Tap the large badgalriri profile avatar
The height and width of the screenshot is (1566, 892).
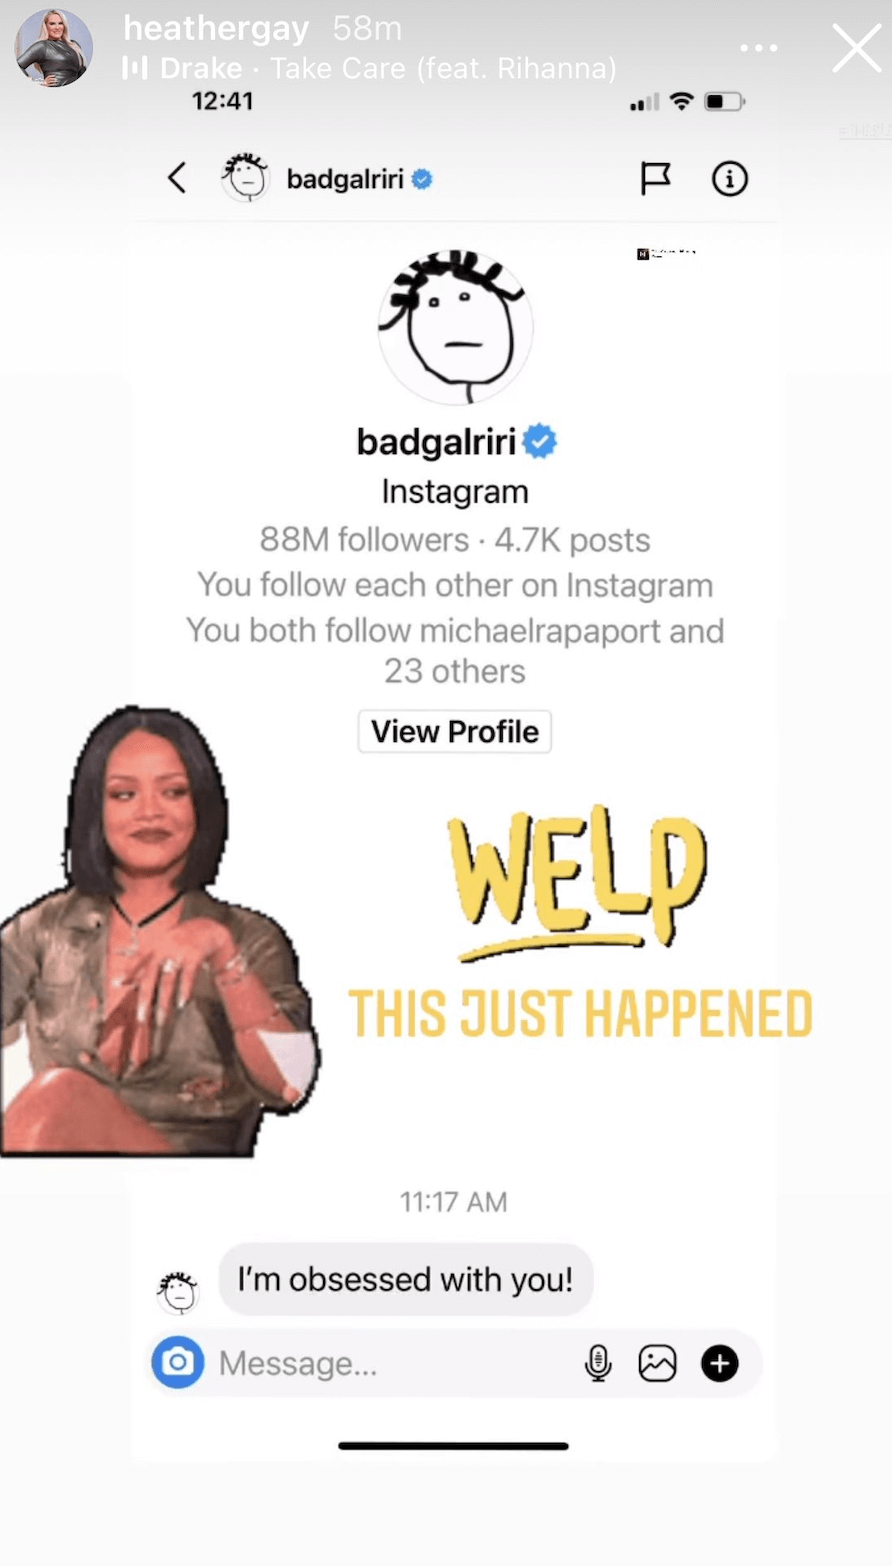(456, 326)
